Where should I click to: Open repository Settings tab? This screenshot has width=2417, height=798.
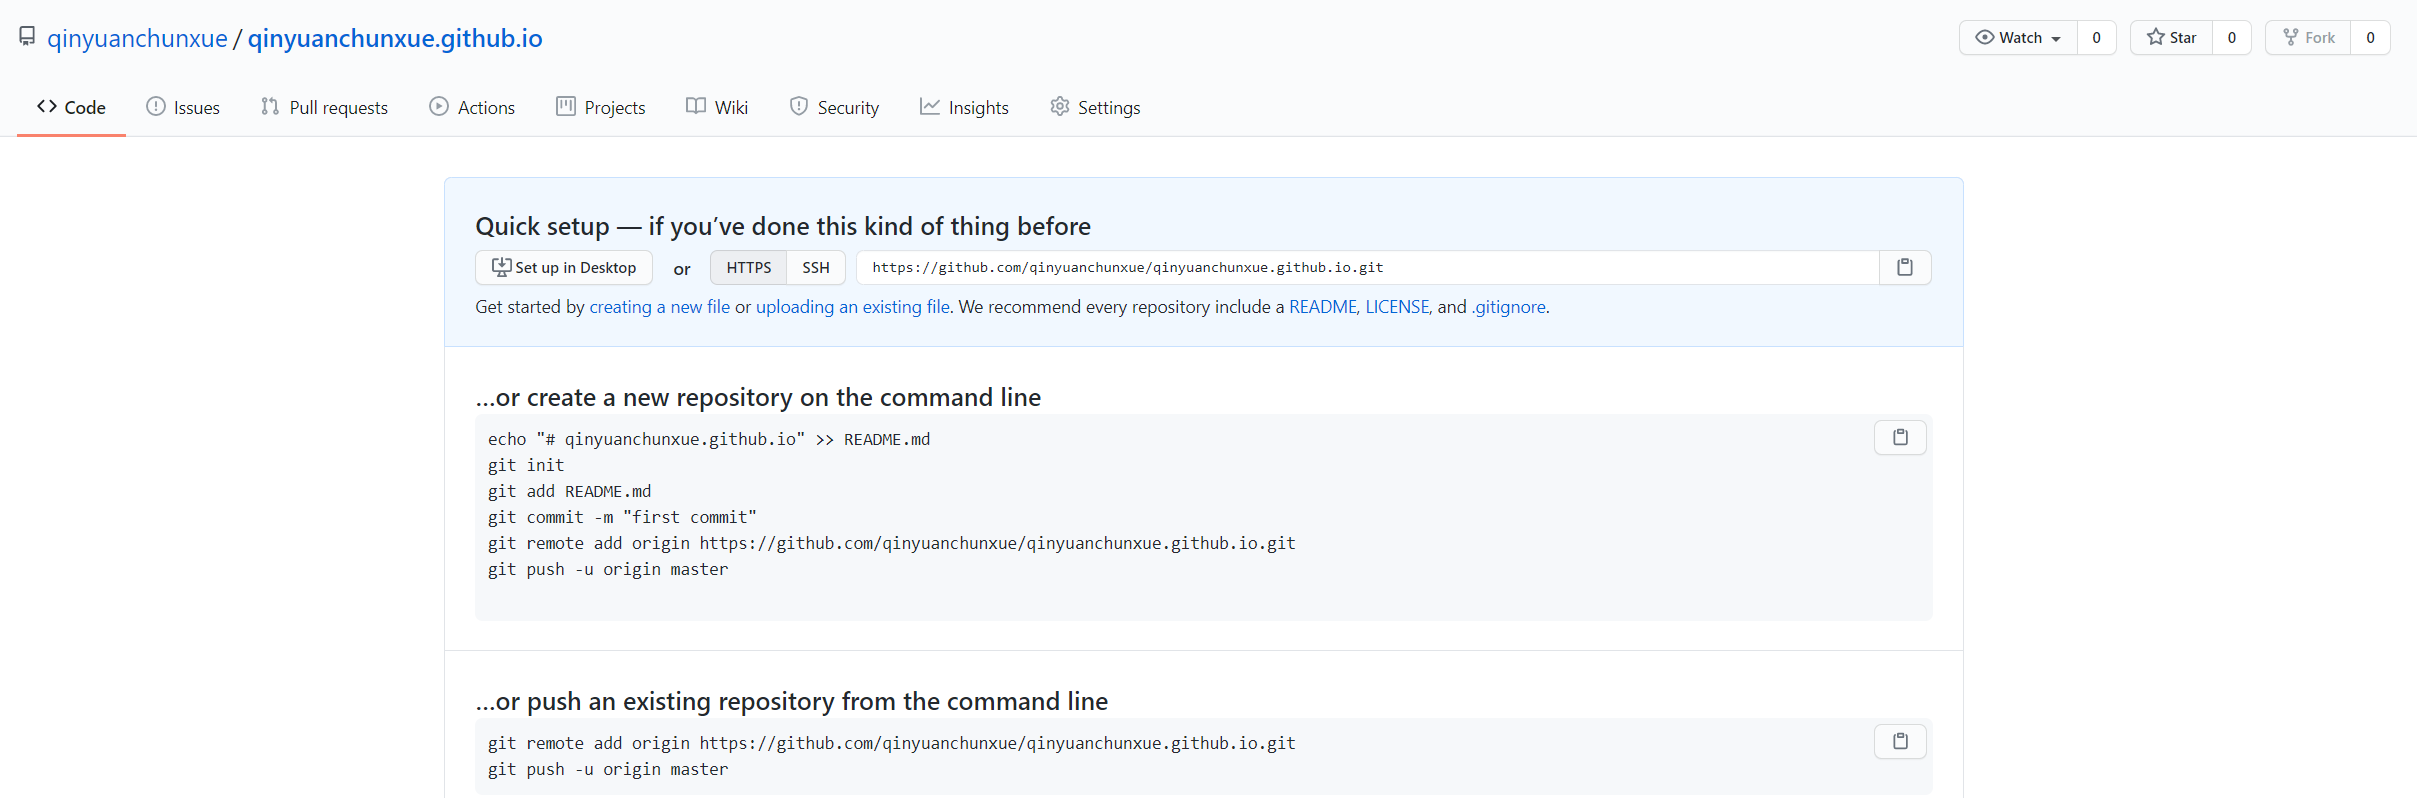[x=1095, y=107]
